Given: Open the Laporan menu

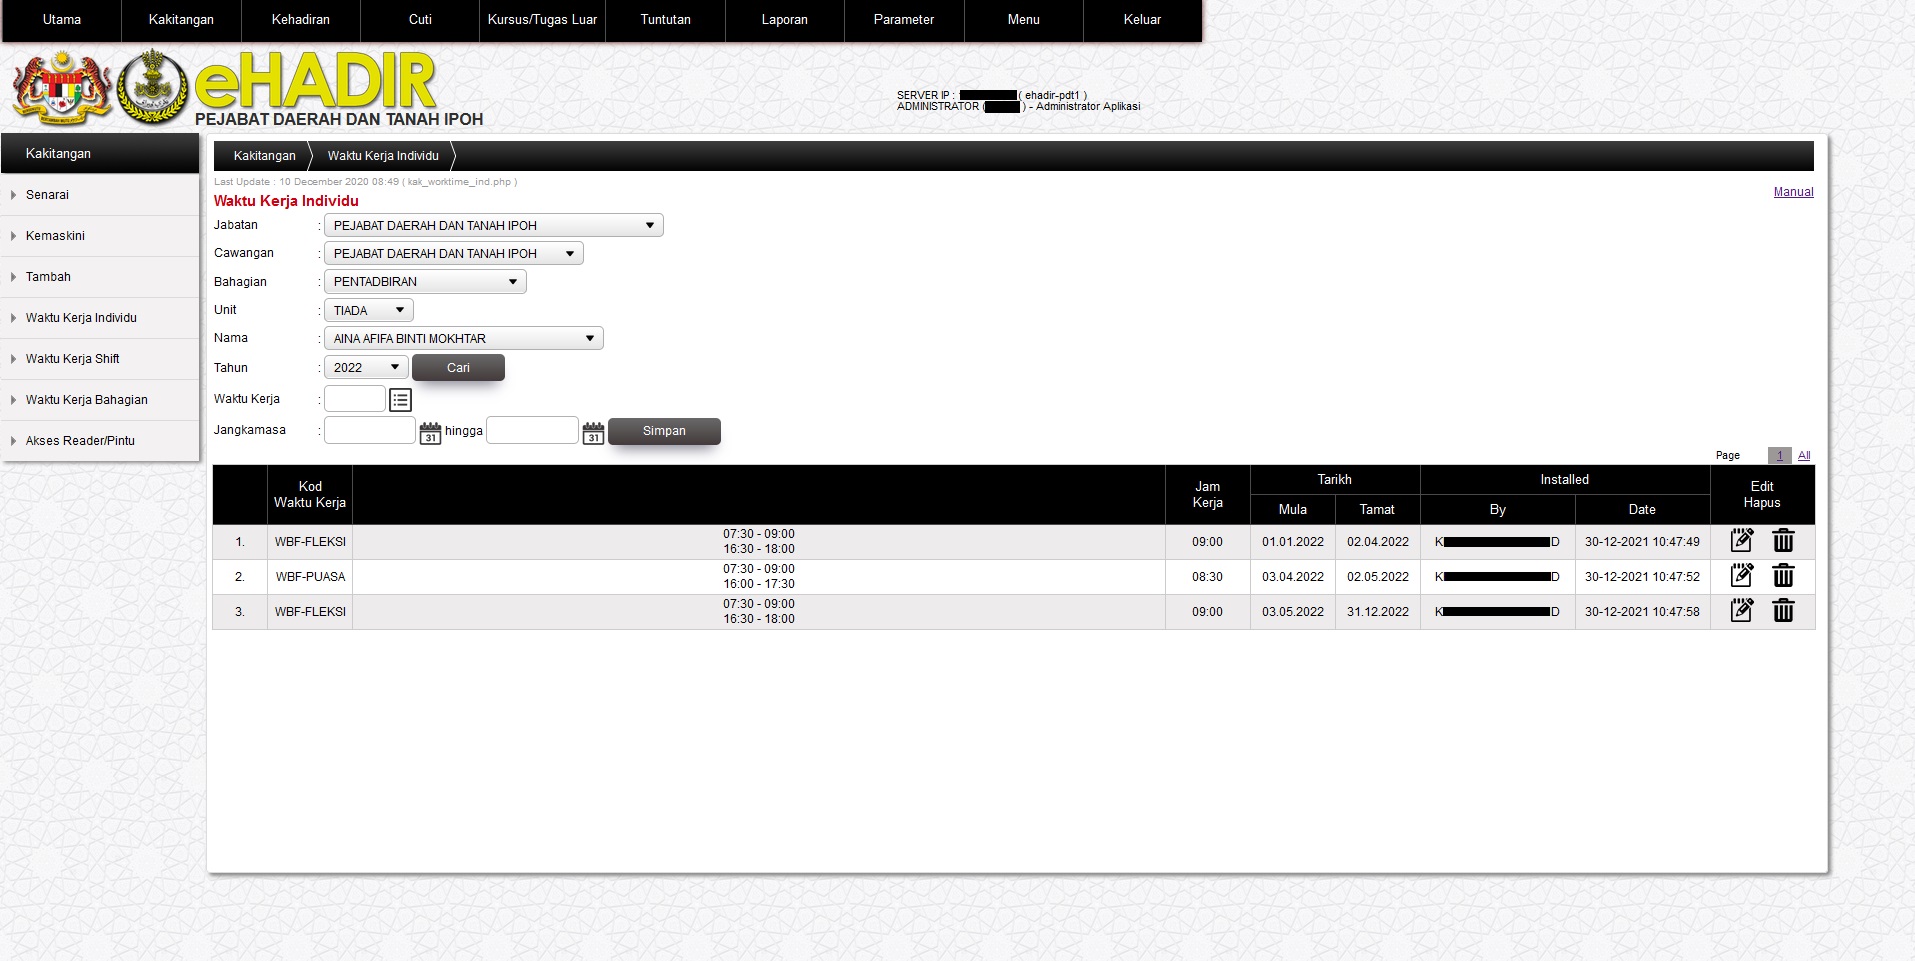Looking at the screenshot, I should pos(784,20).
